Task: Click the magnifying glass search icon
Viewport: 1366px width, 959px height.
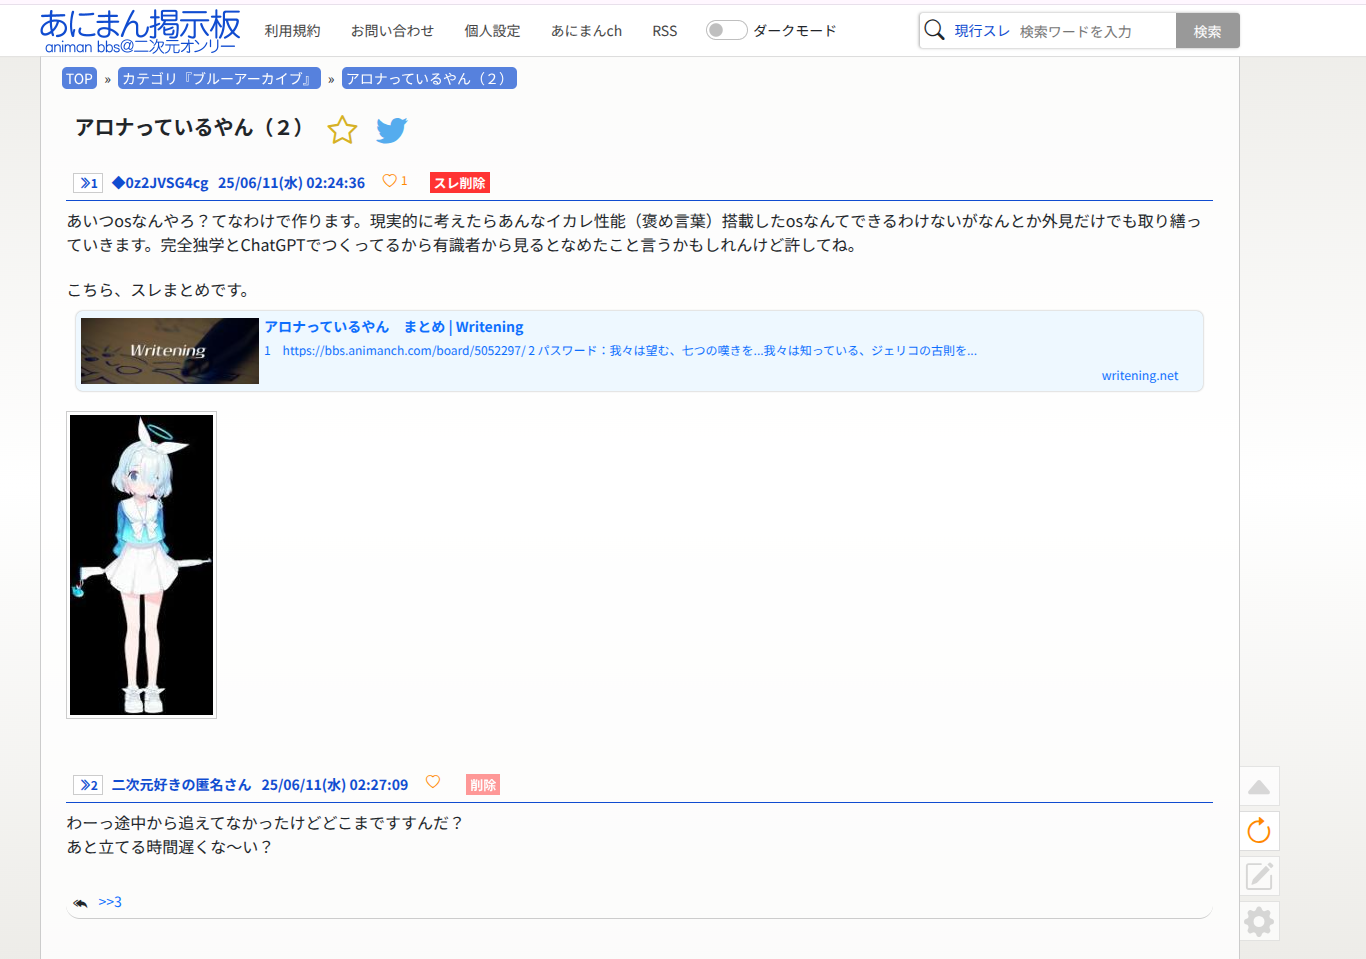Action: point(934,30)
